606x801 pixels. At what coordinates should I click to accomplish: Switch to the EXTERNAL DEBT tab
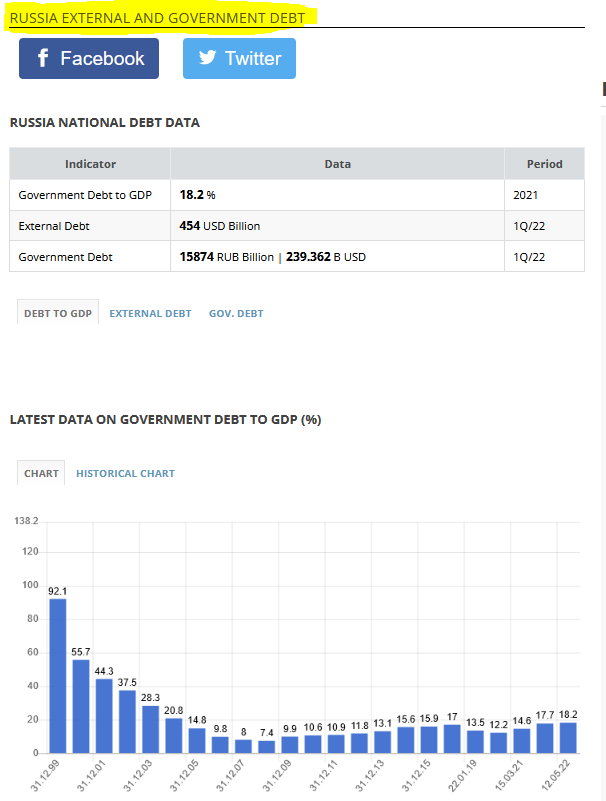point(150,314)
